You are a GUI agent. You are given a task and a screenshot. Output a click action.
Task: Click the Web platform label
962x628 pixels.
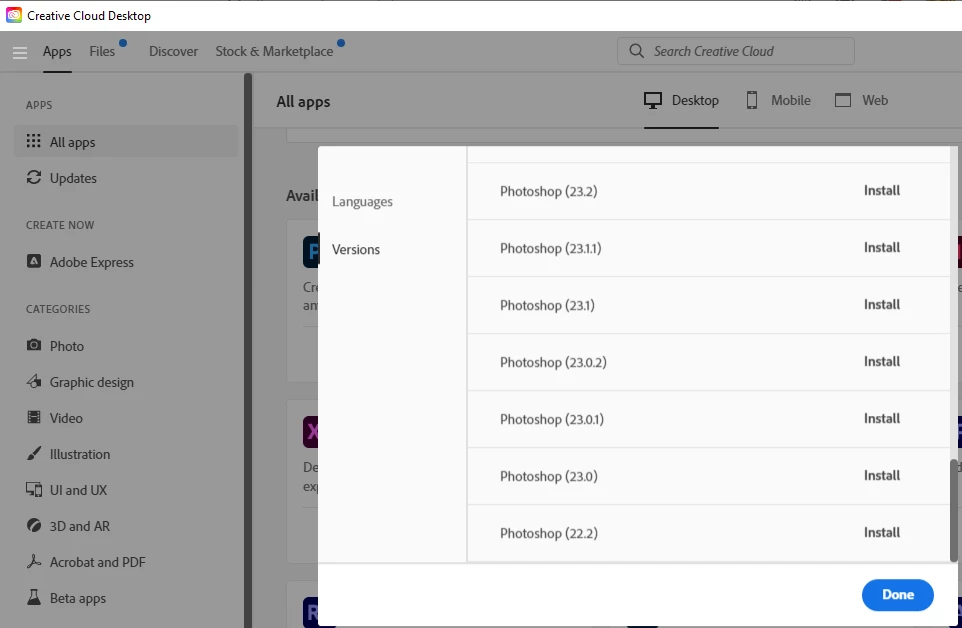[x=875, y=101]
